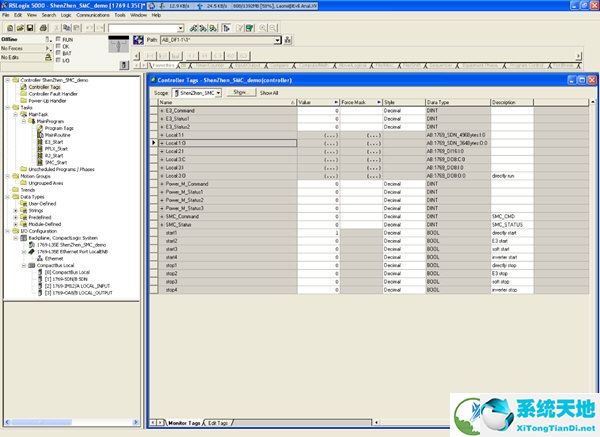Expand the Predefined data type node
The width and height of the screenshot is (600, 437).
(16, 217)
